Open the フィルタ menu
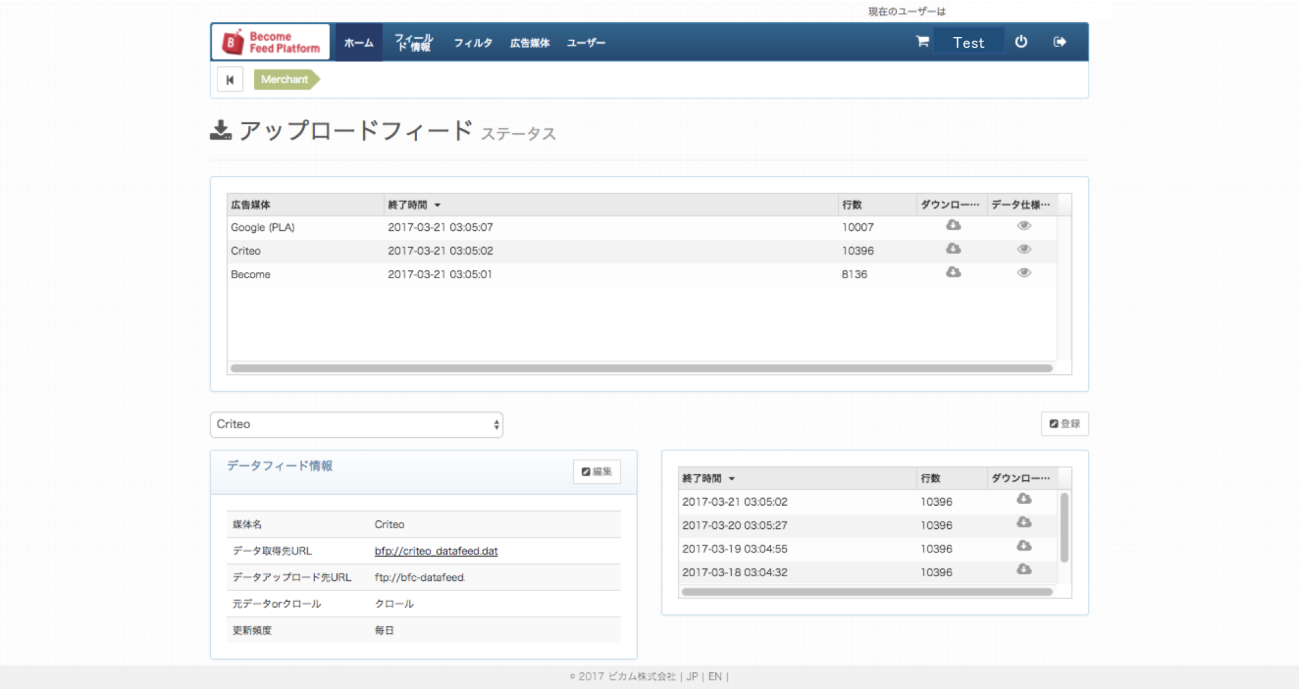This screenshot has width=1299, height=689. 473,43
